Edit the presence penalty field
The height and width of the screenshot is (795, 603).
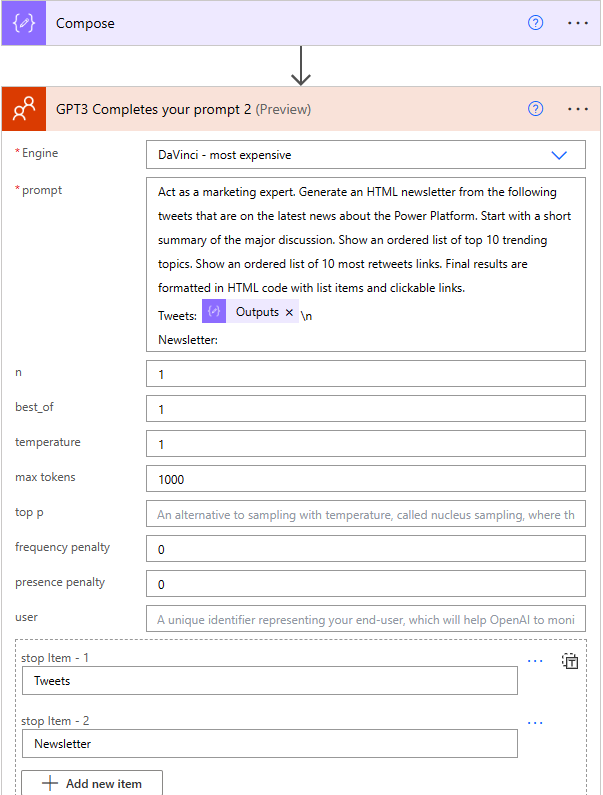366,584
